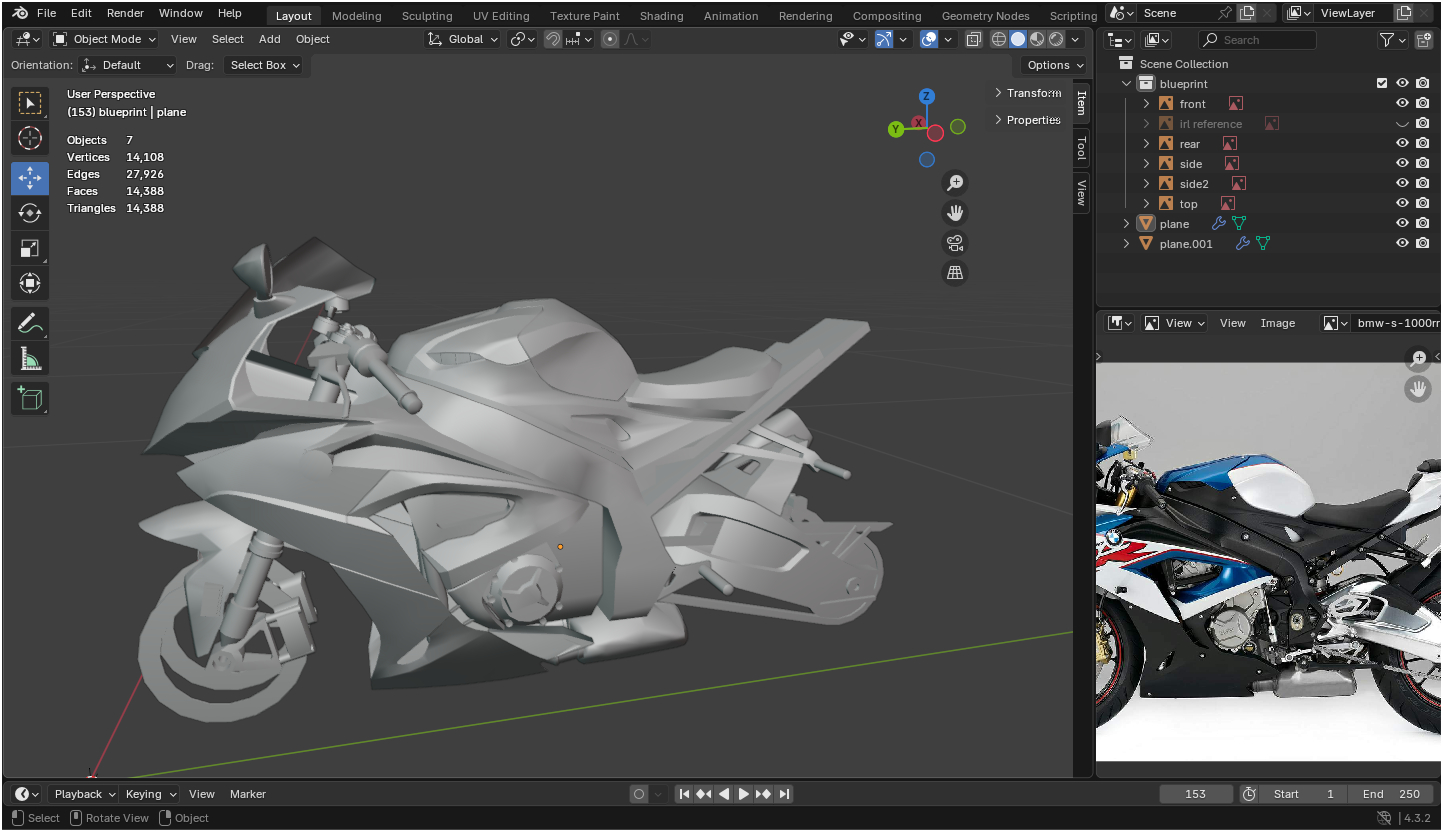
Task: Open the Global transform orientation dropdown
Action: (x=462, y=39)
